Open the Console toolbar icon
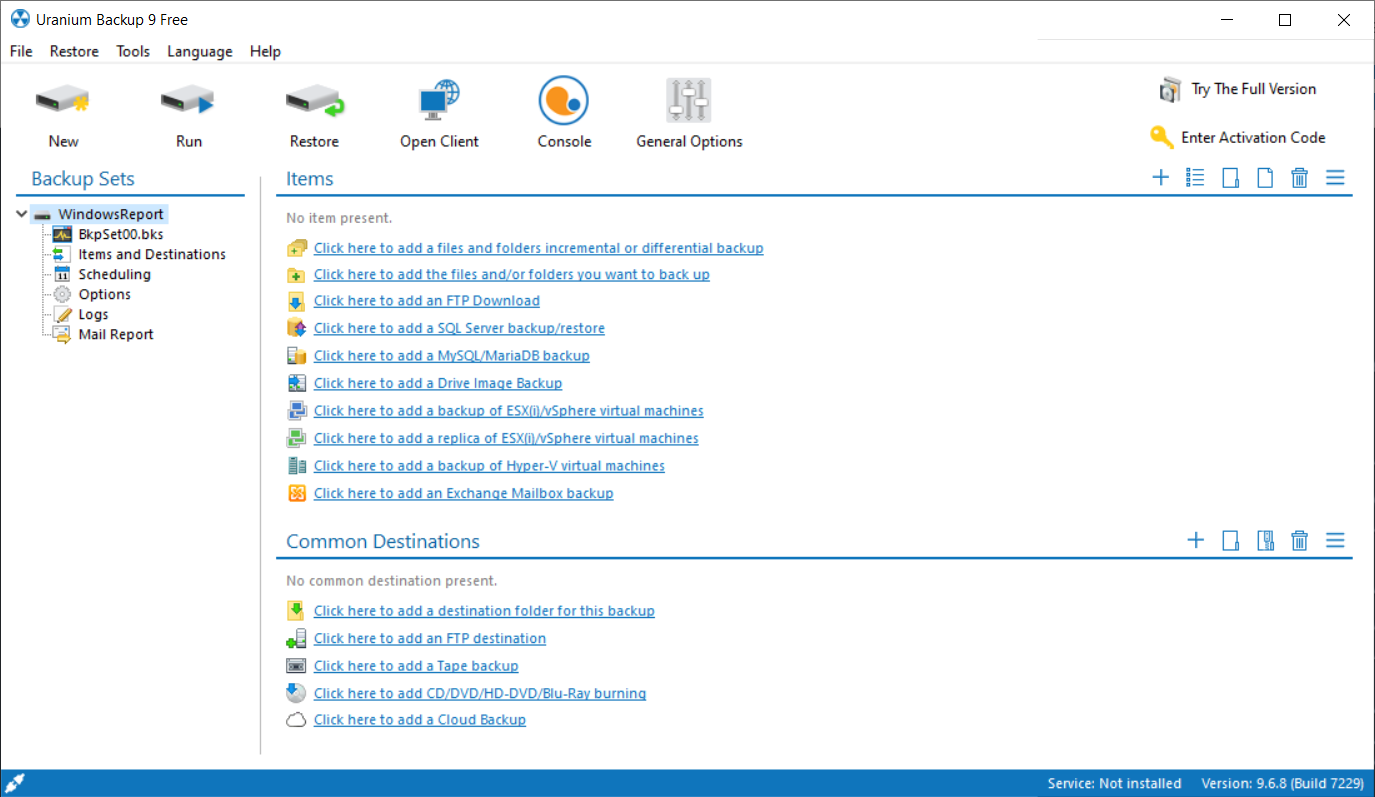This screenshot has width=1375, height=797. pyautogui.click(x=564, y=101)
